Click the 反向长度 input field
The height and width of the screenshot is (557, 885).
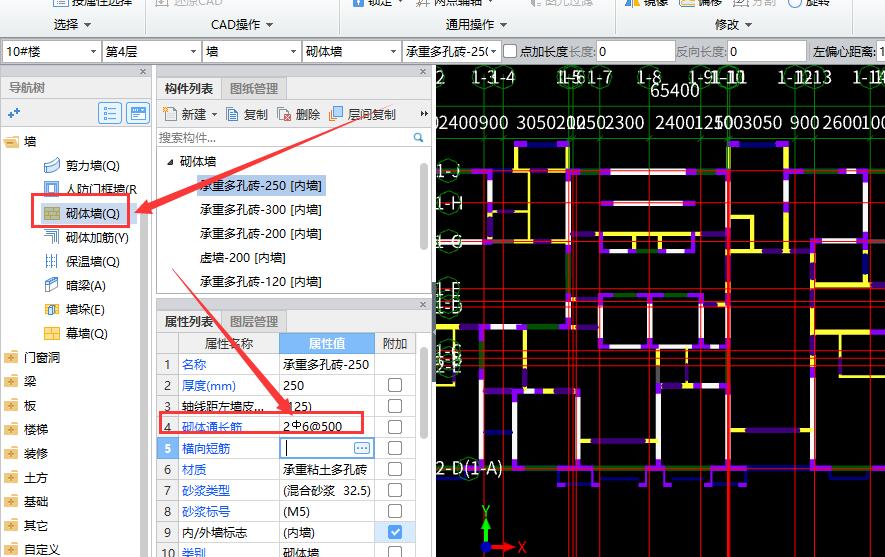[x=766, y=51]
